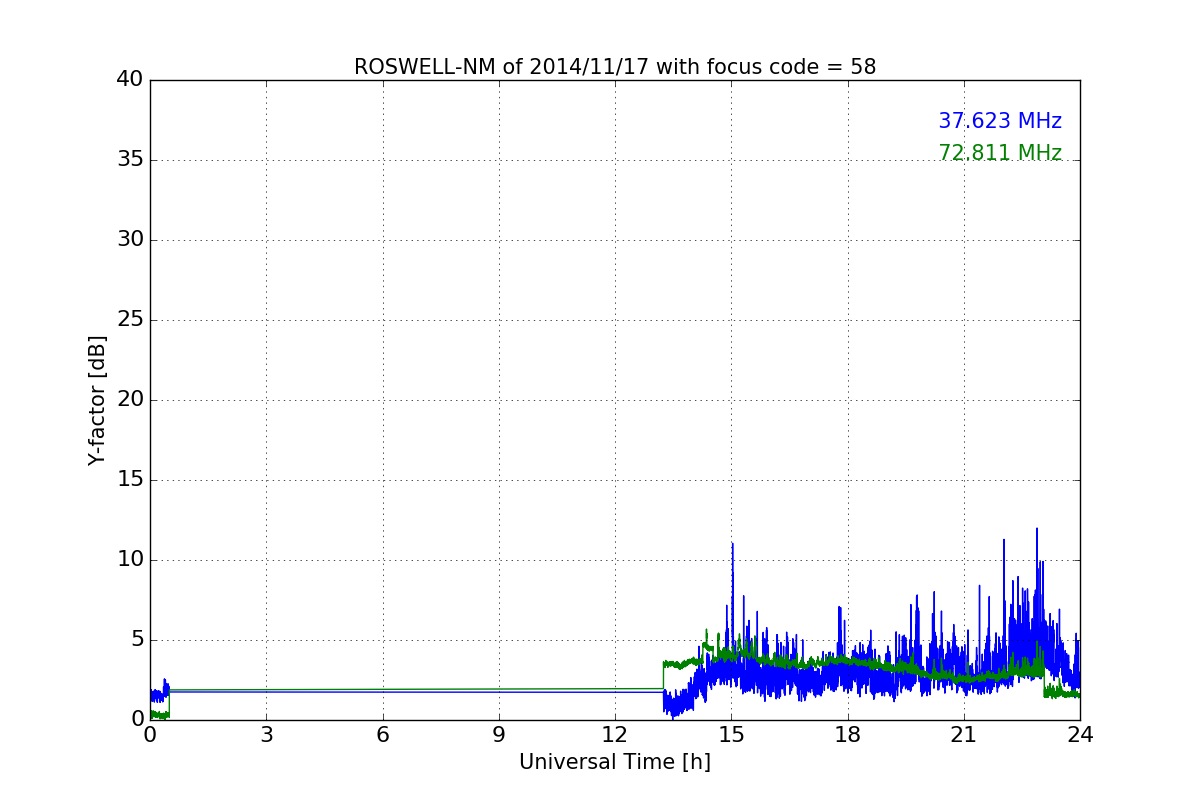This screenshot has width=1200, height=800.
Task: Click the y-axis tick label '25'
Action: coord(130,320)
